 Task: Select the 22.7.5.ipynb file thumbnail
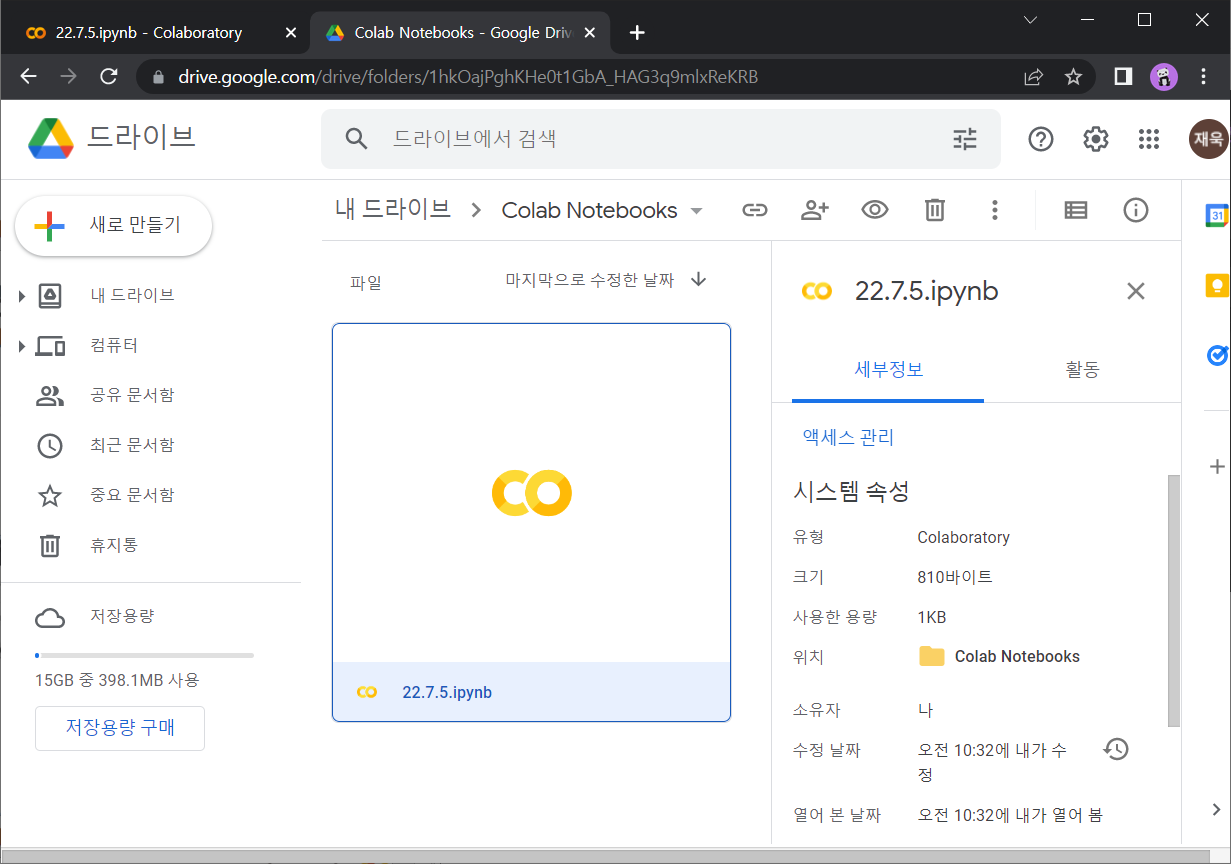(531, 493)
